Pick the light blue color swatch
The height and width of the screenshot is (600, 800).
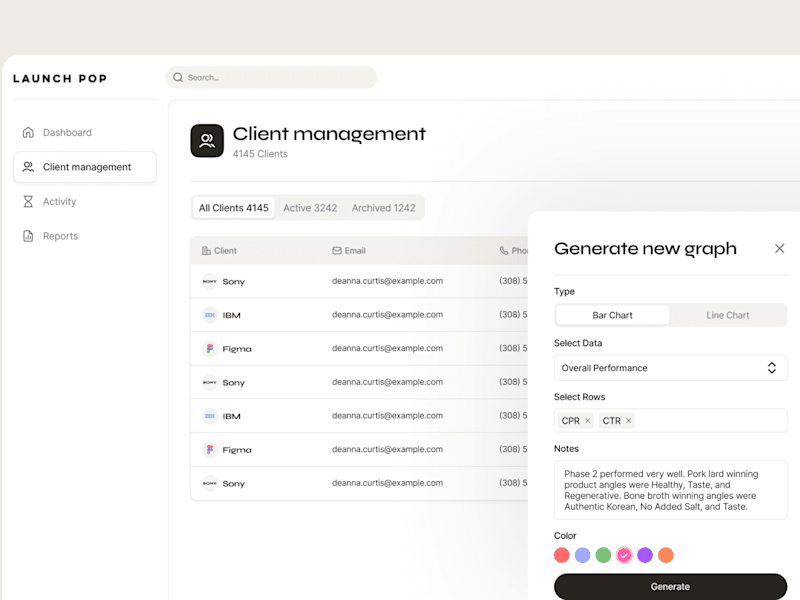pyautogui.click(x=583, y=555)
